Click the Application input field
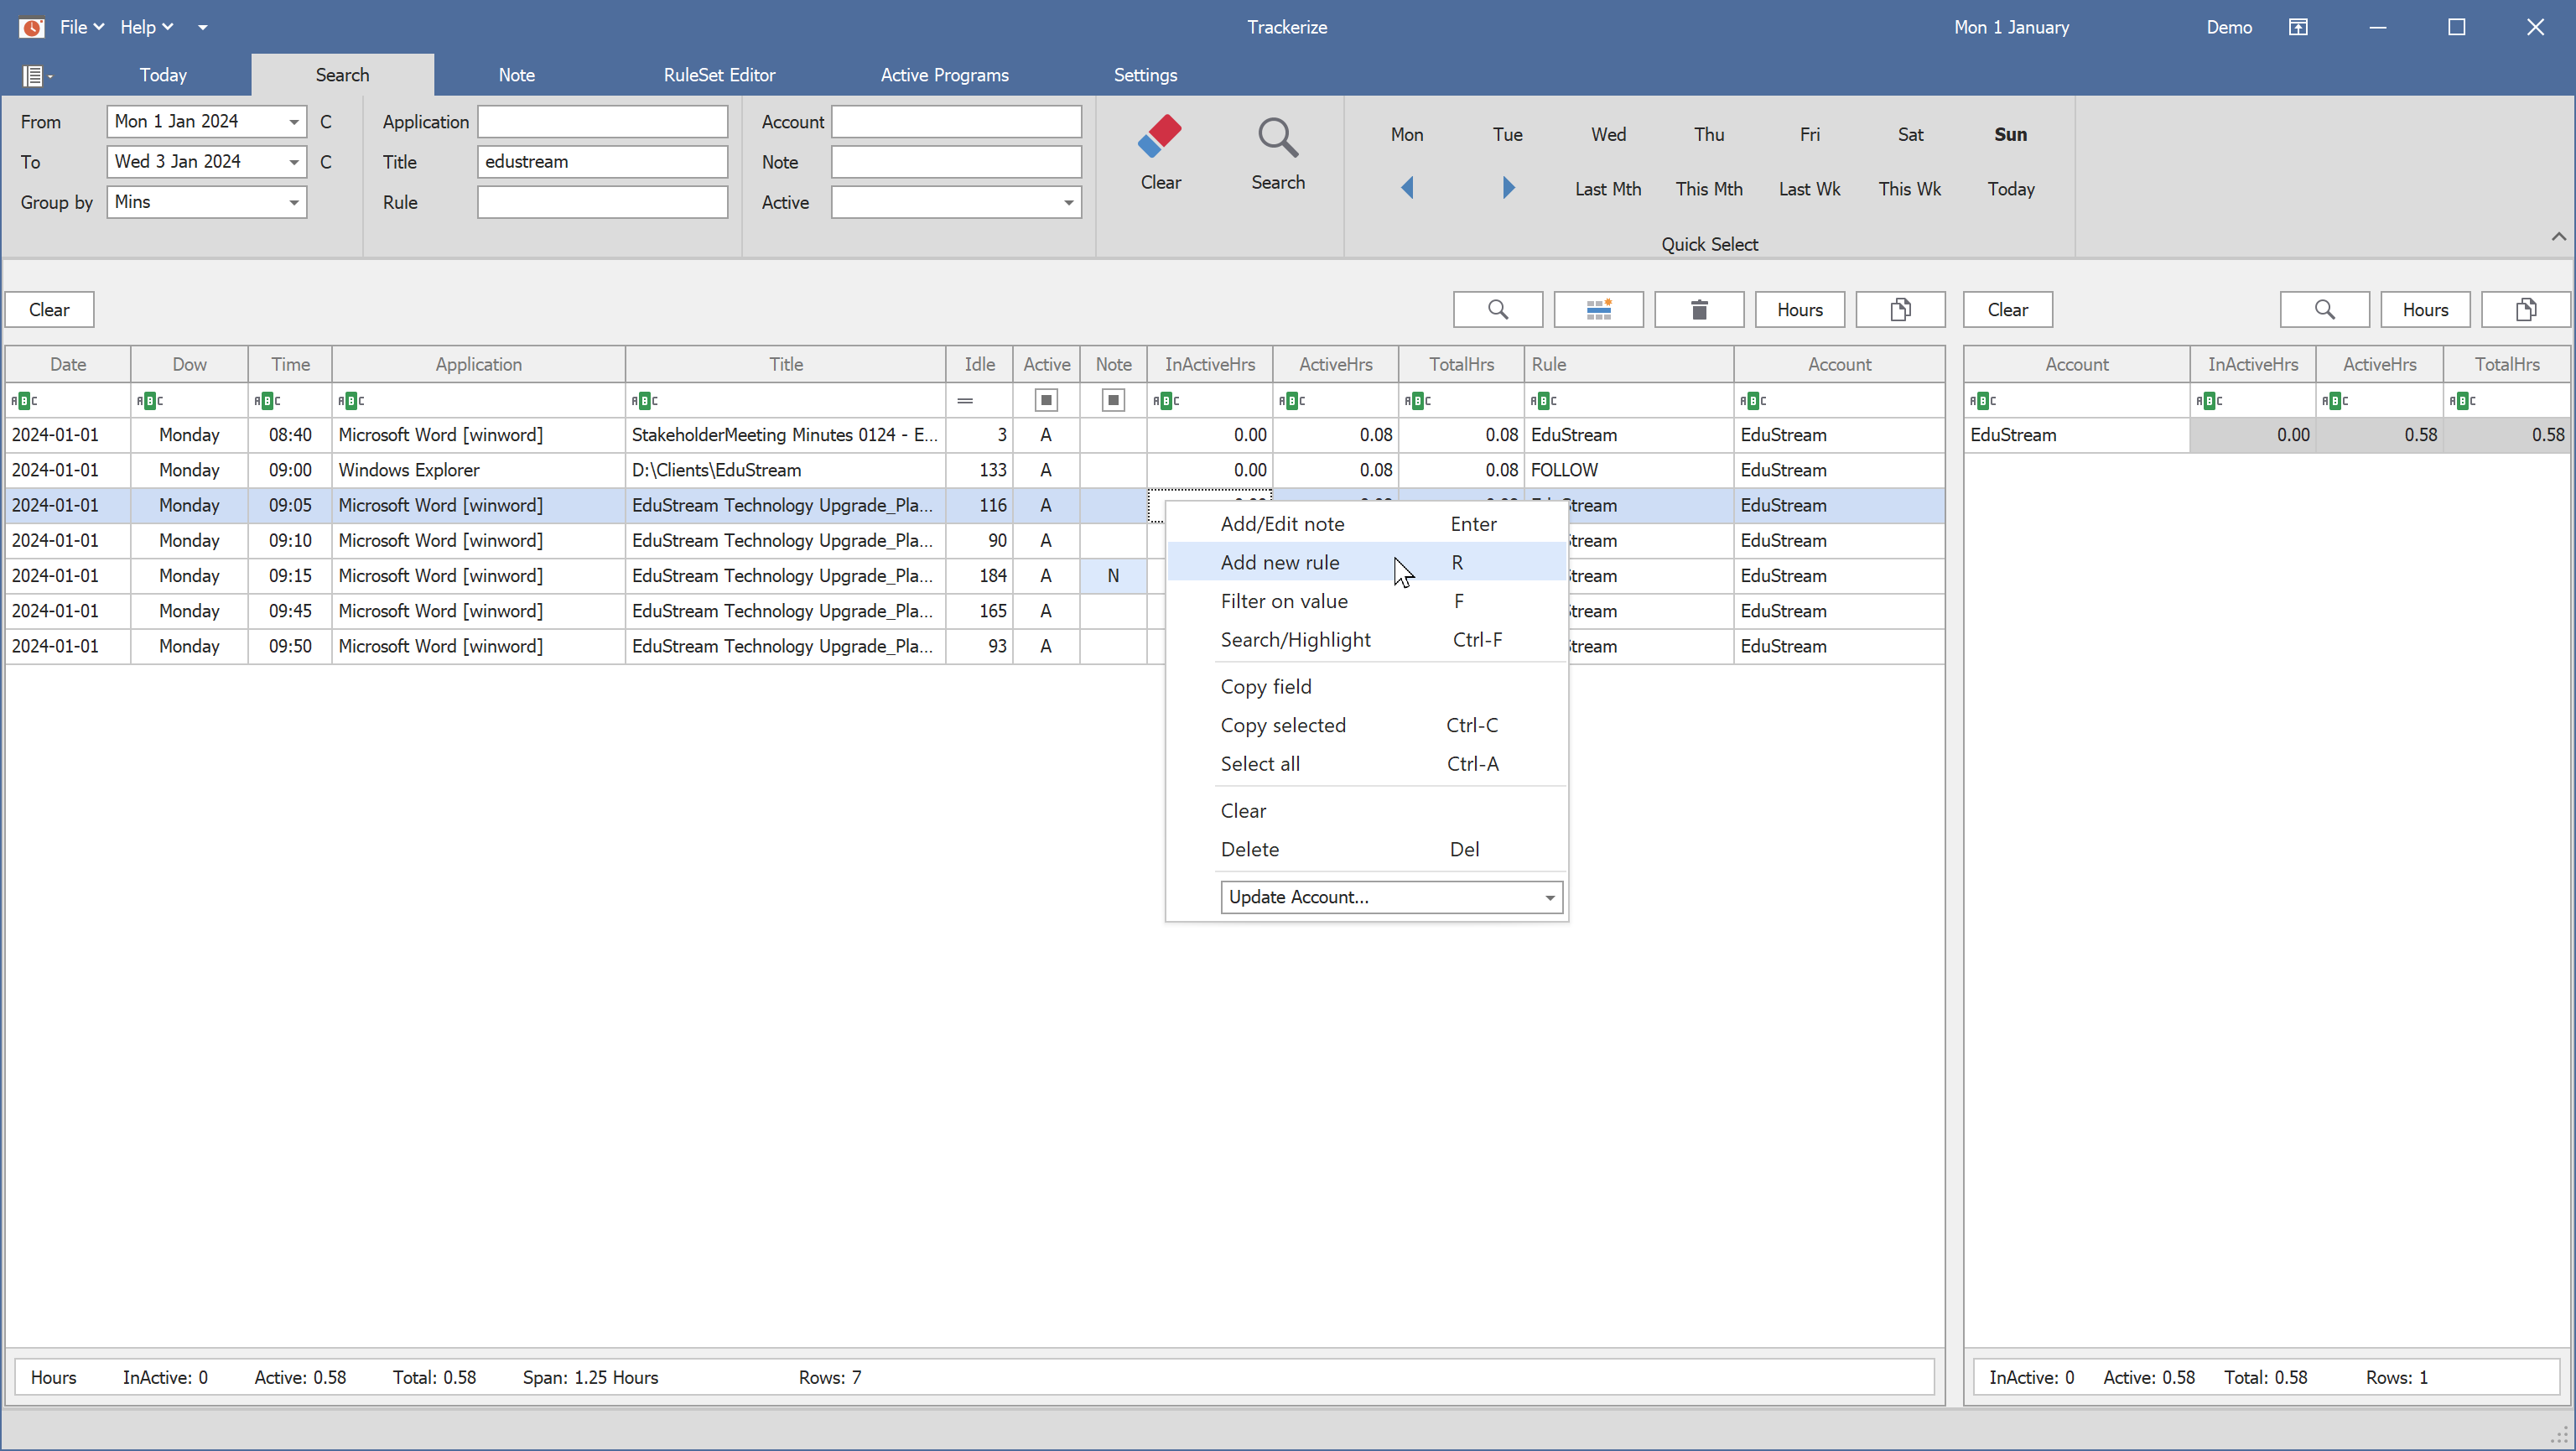Image resolution: width=2576 pixels, height=1451 pixels. [602, 122]
